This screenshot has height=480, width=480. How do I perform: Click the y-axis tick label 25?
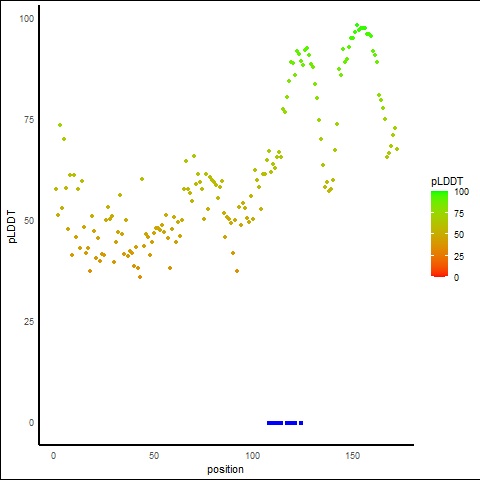pos(29,322)
